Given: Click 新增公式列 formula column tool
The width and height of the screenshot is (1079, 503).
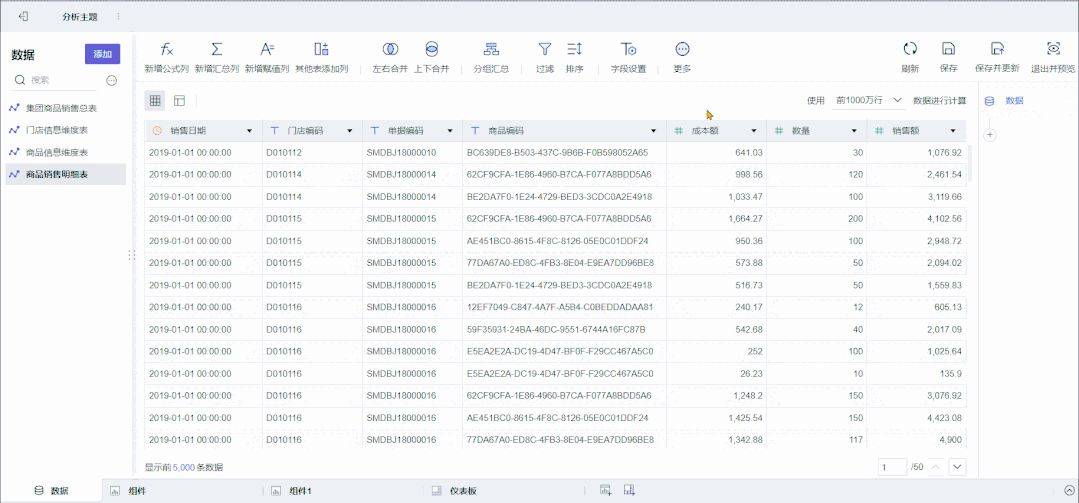Looking at the screenshot, I should pos(167,58).
